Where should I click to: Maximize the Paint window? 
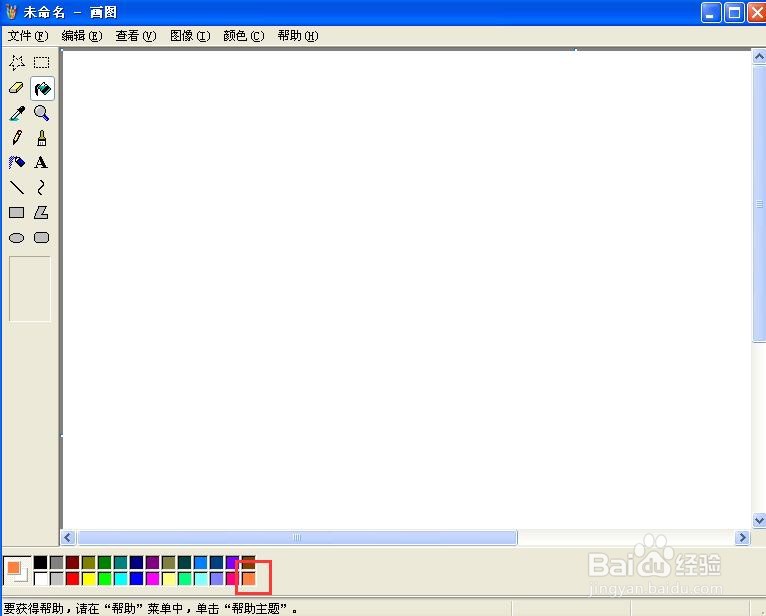pos(734,13)
